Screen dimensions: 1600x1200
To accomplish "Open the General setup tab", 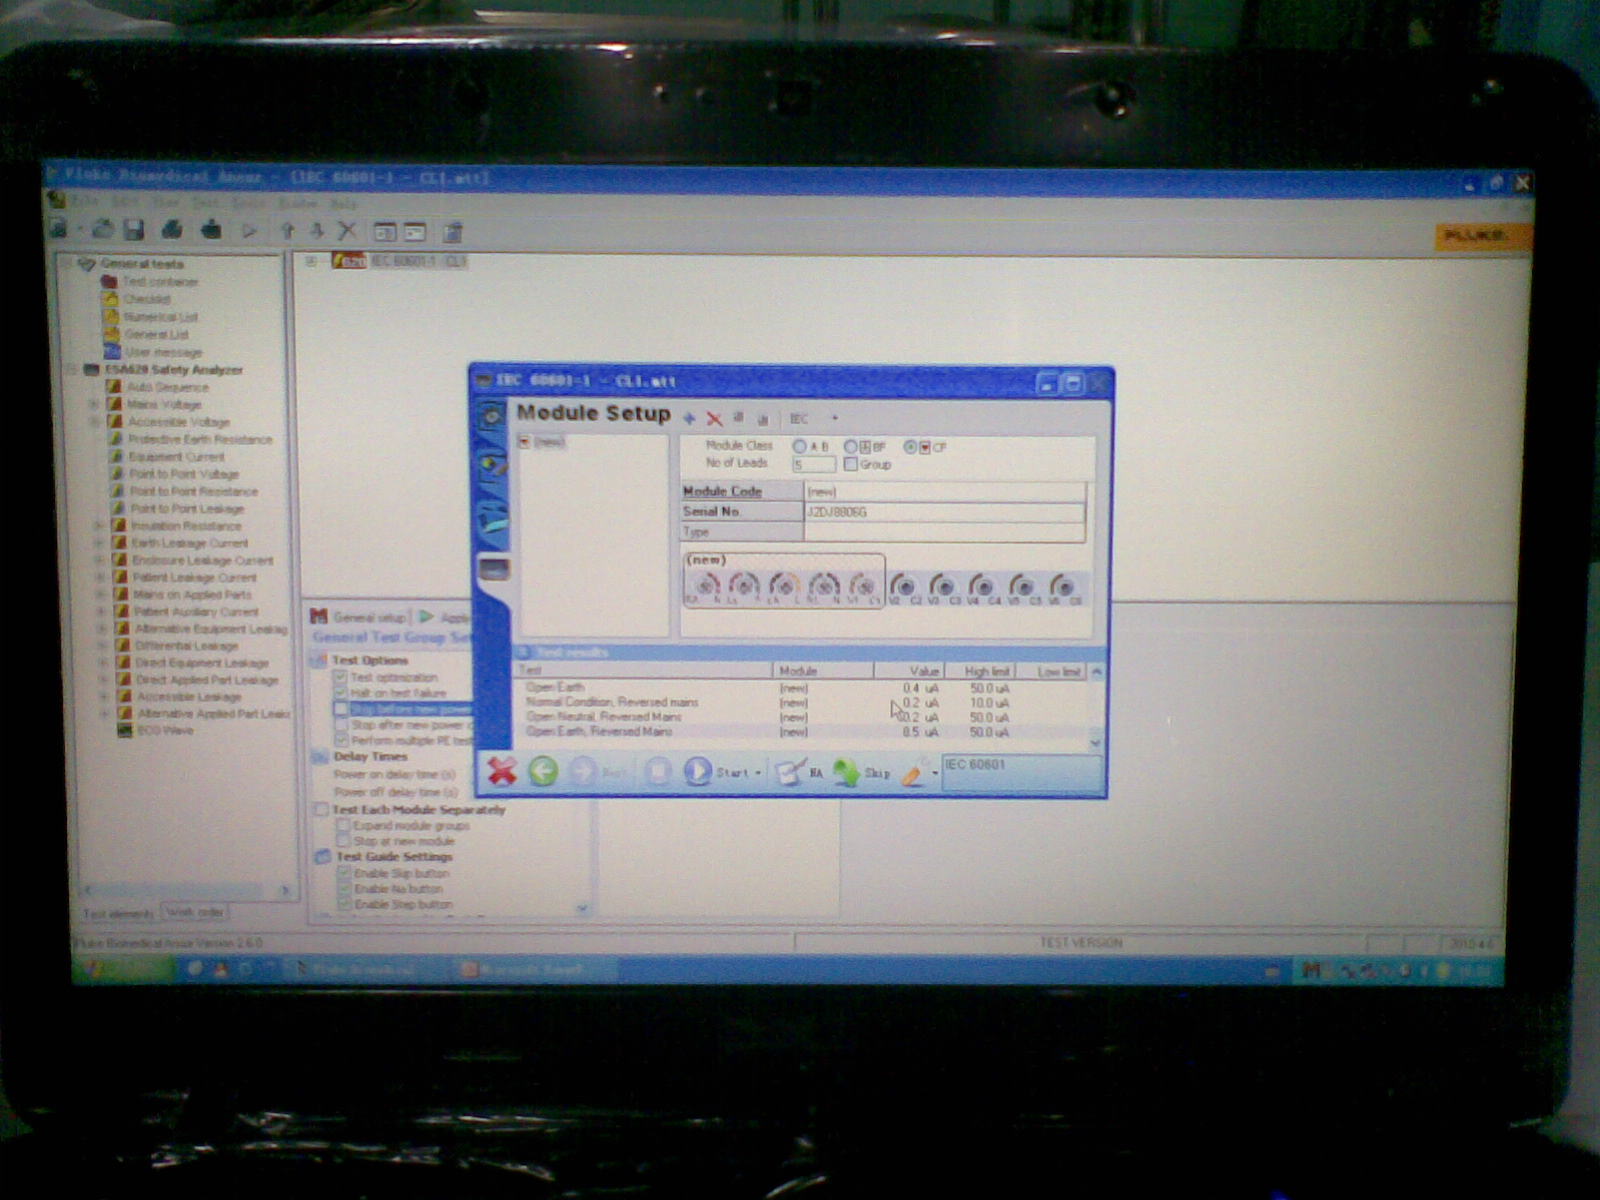I will coord(357,617).
